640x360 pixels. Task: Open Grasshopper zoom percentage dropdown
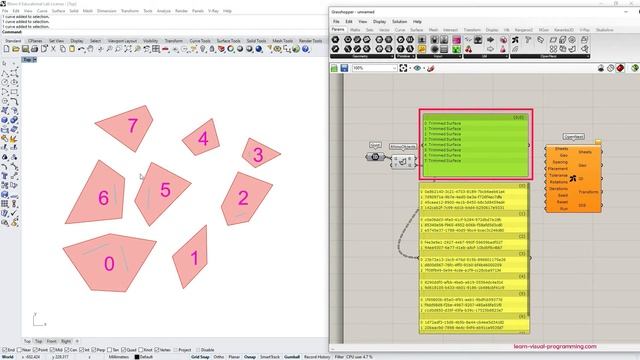pos(394,68)
